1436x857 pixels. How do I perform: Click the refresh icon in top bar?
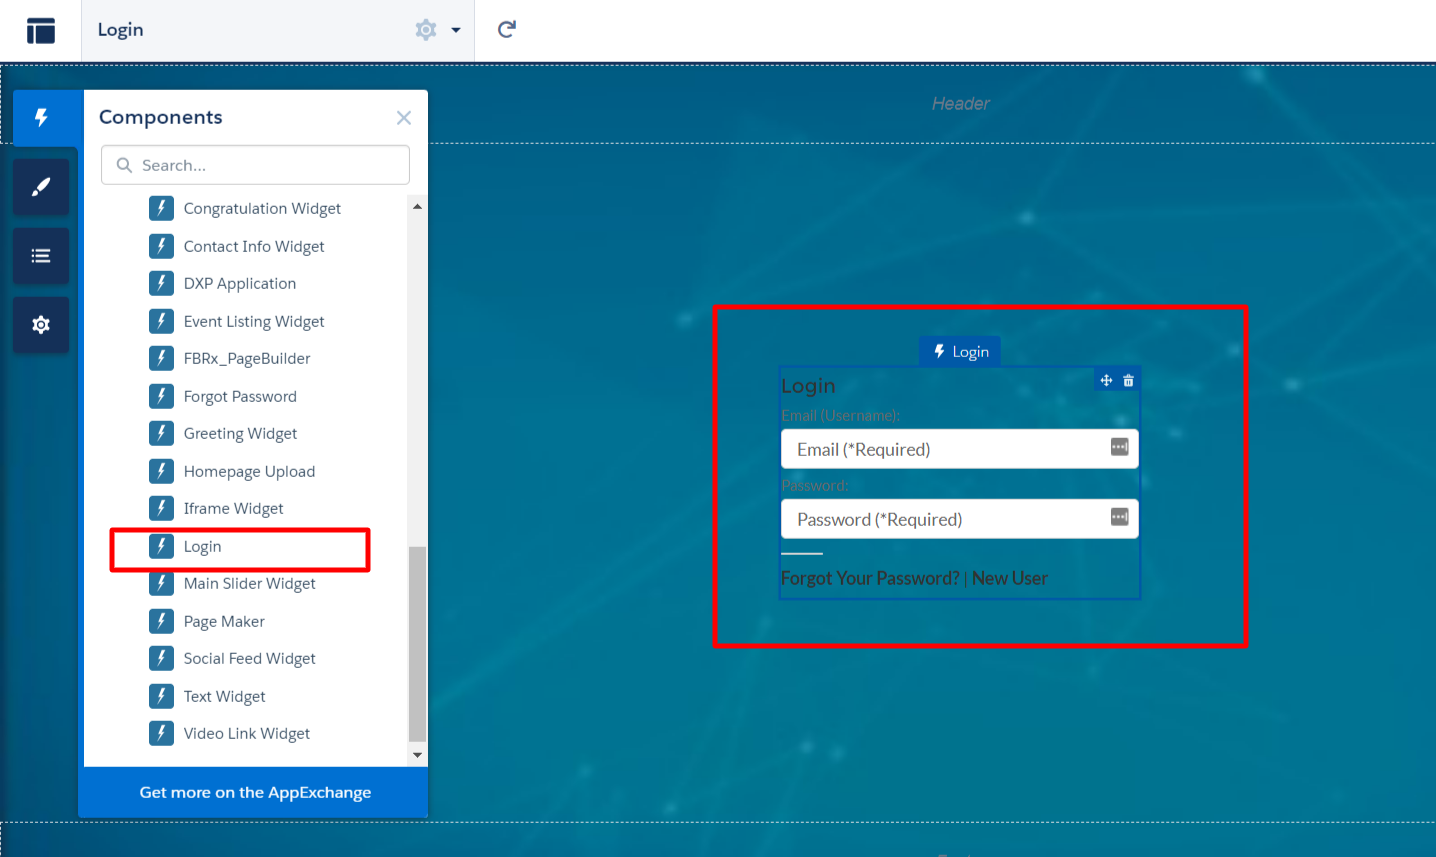click(507, 29)
